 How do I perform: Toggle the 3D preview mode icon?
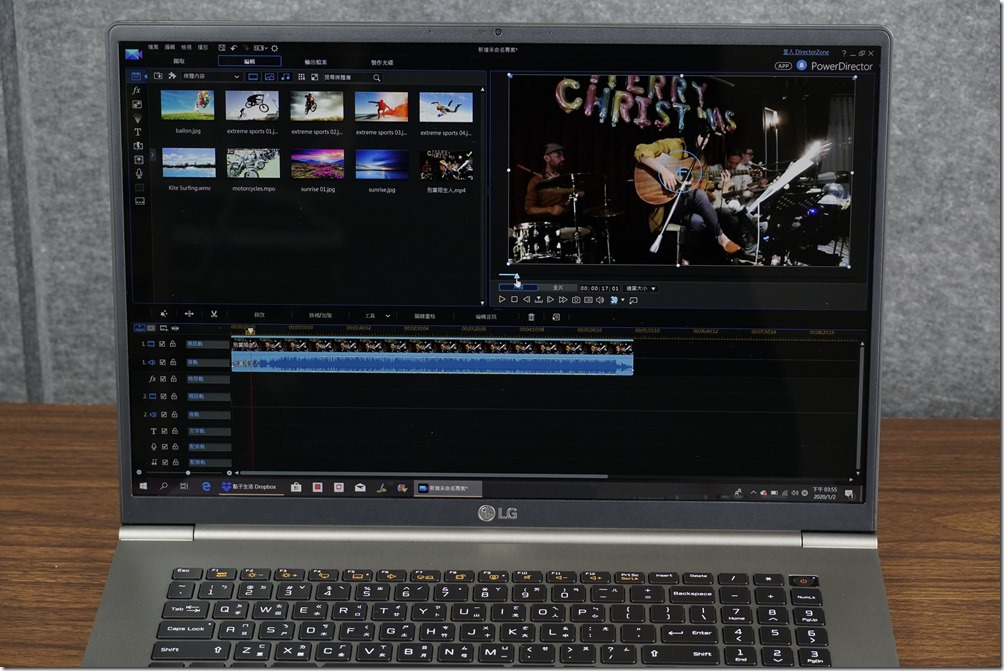[613, 300]
